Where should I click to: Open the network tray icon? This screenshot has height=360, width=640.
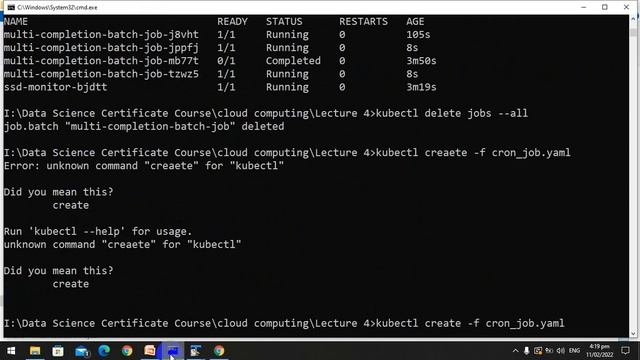[x=549, y=351]
